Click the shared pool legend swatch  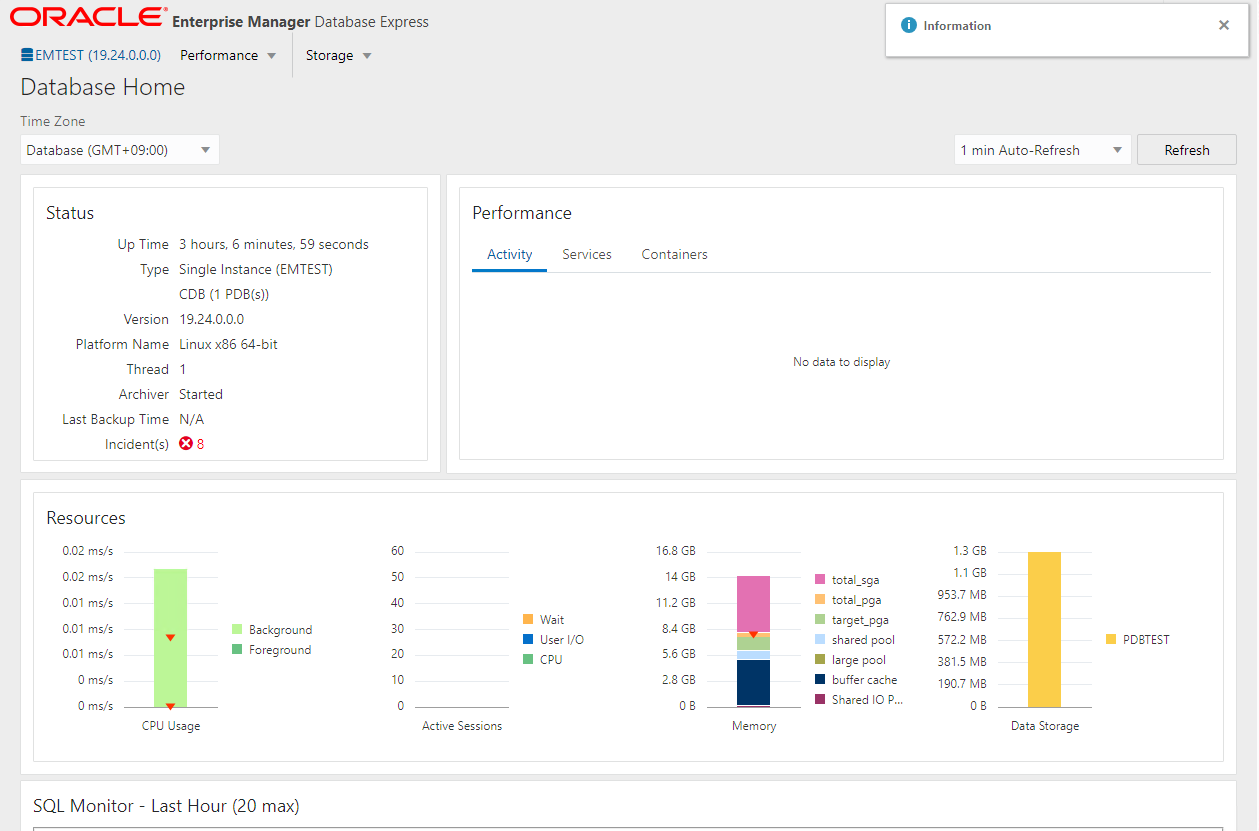click(820, 640)
